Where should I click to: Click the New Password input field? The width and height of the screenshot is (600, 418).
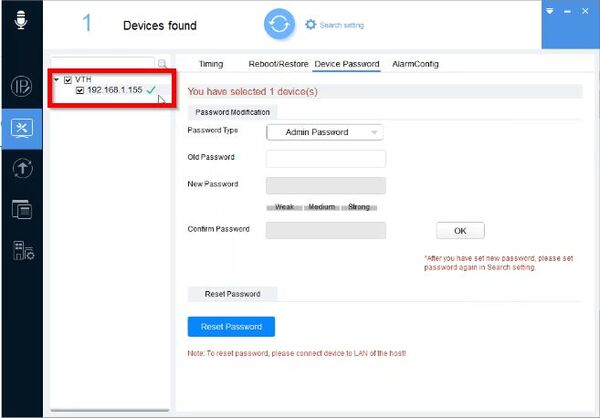(326, 186)
